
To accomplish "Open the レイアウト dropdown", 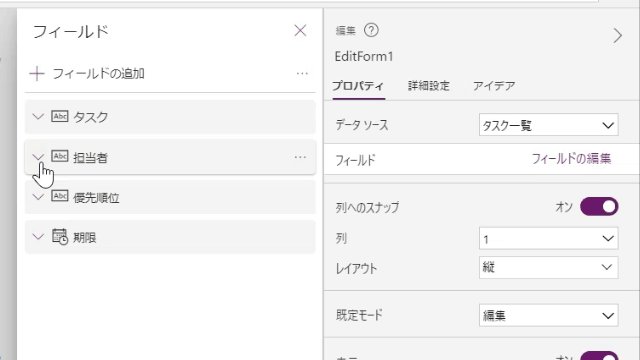I will point(549,268).
